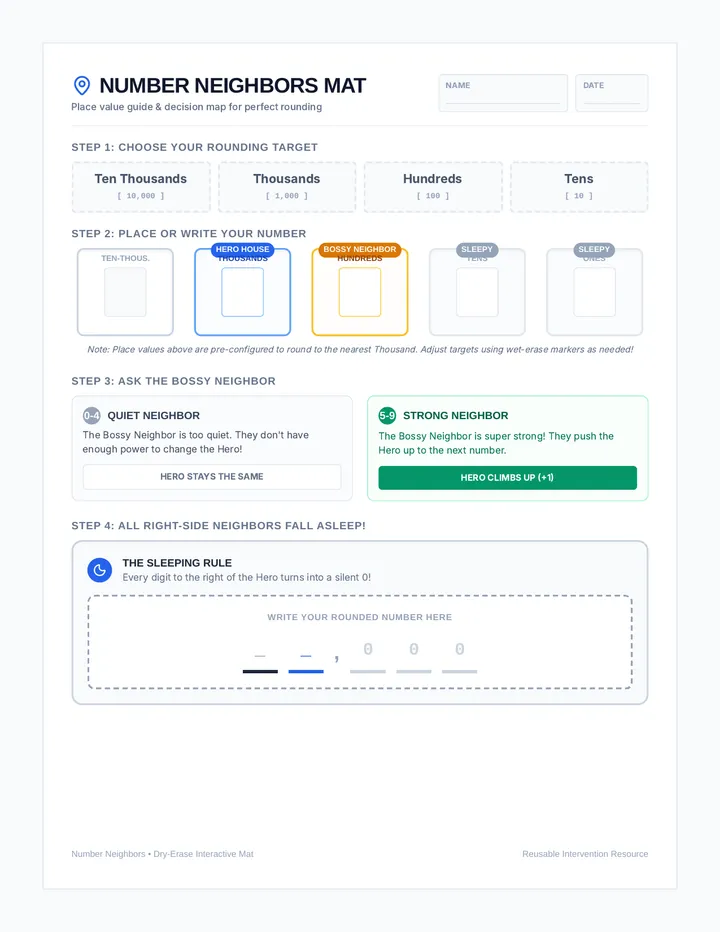Image resolution: width=720 pixels, height=932 pixels.
Task: Click the orange Bossy Neighbor badge
Action: click(x=360, y=250)
